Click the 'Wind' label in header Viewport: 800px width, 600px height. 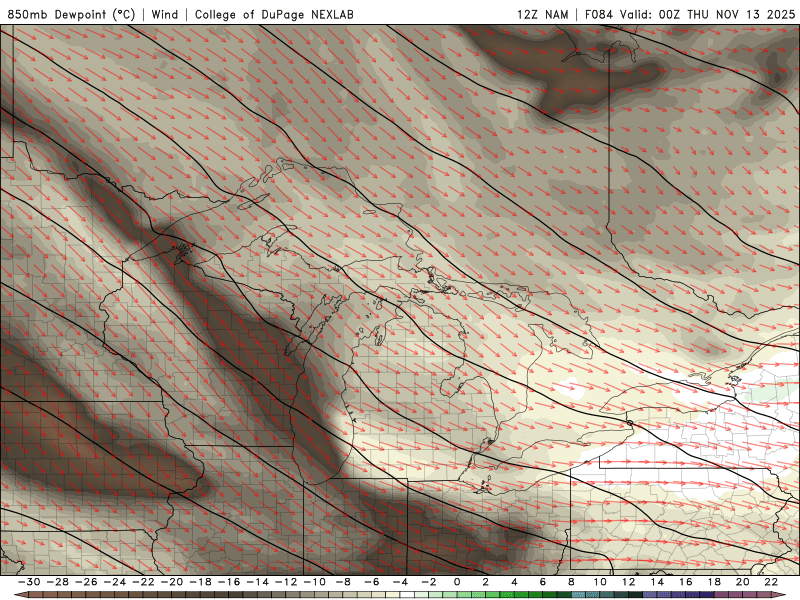pos(165,14)
